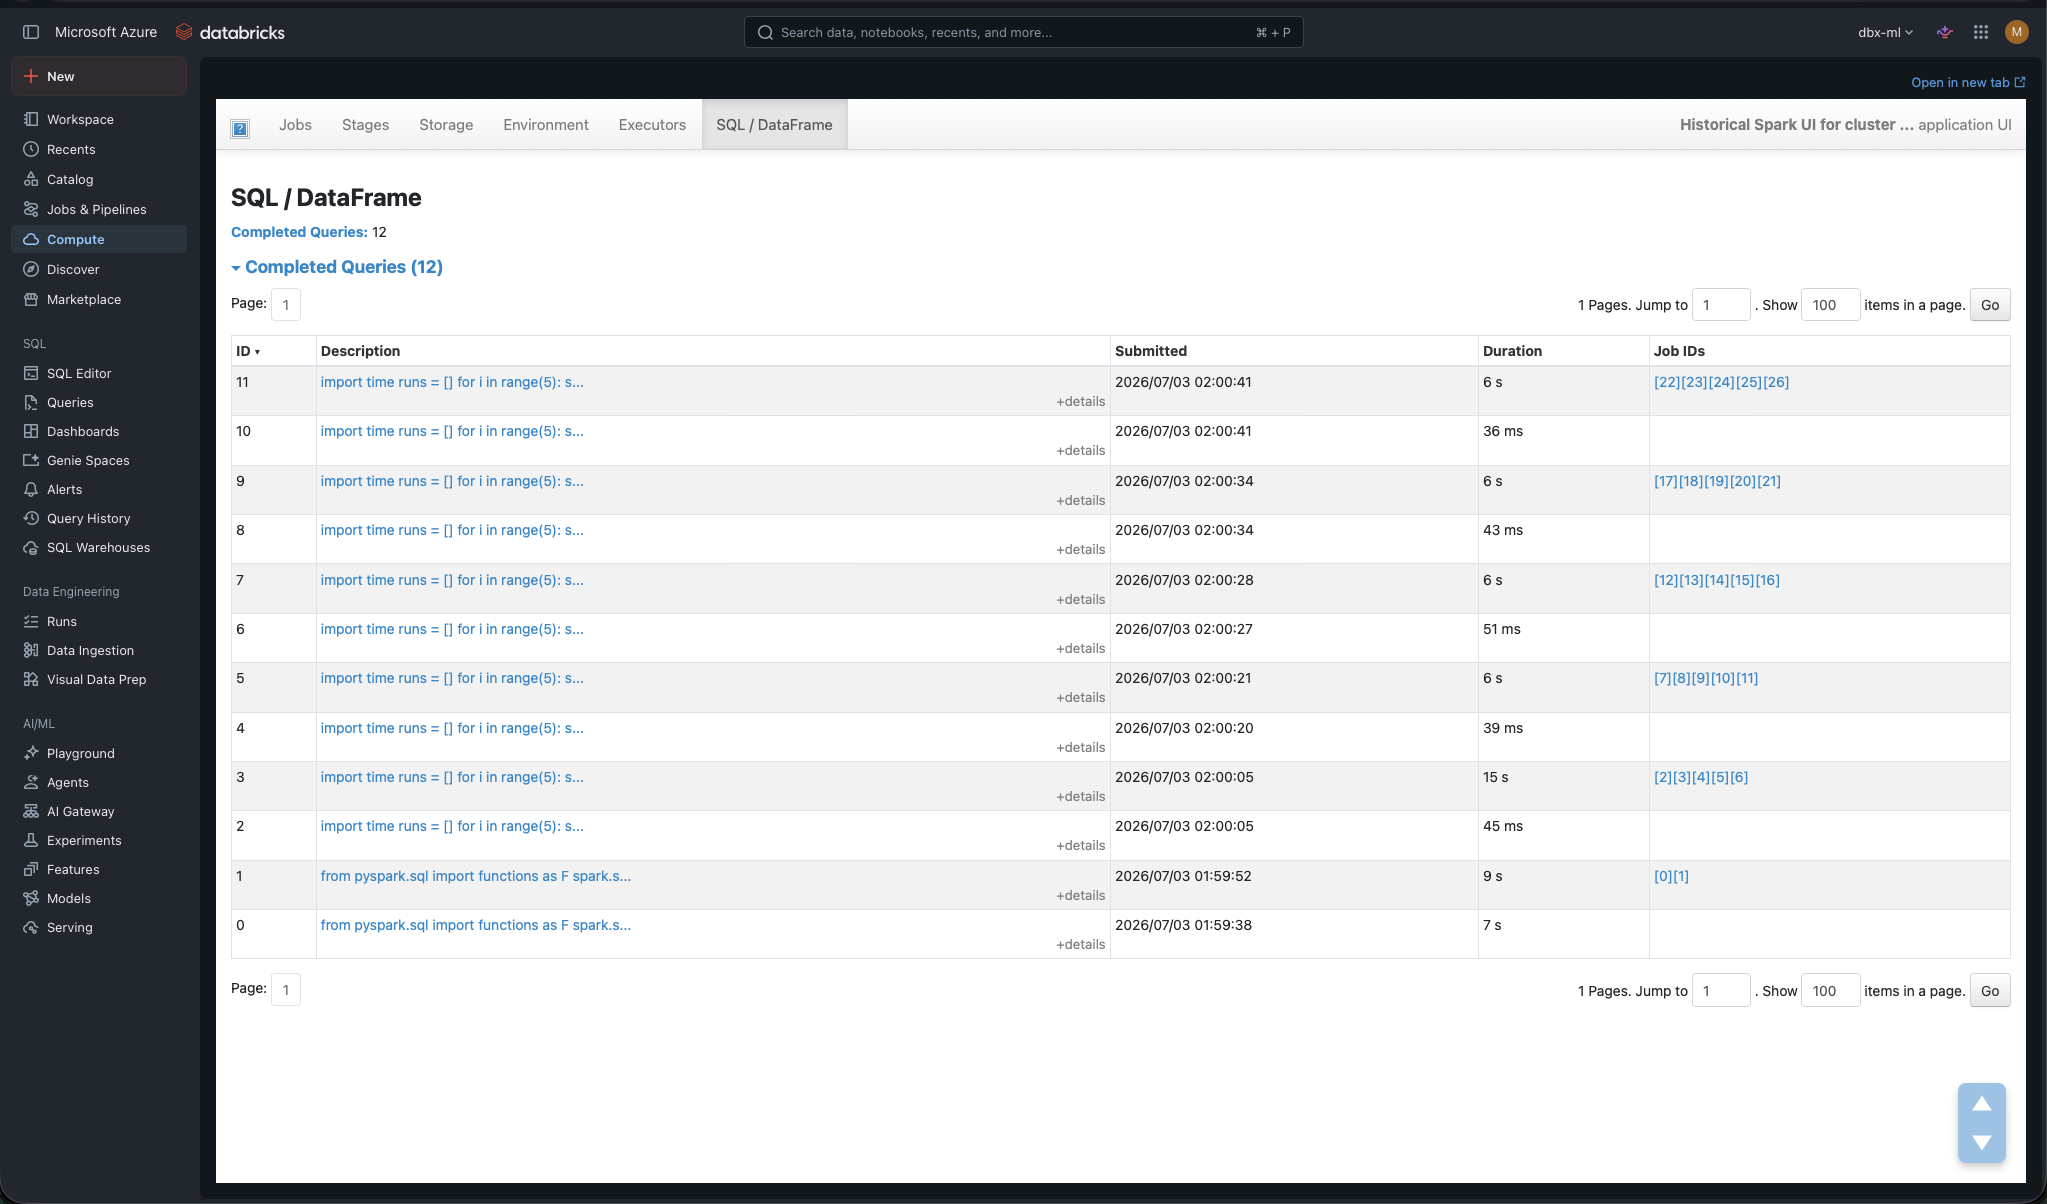Open Agents in the sidebar
This screenshot has width=2047, height=1204.
pyautogui.click(x=99, y=782)
